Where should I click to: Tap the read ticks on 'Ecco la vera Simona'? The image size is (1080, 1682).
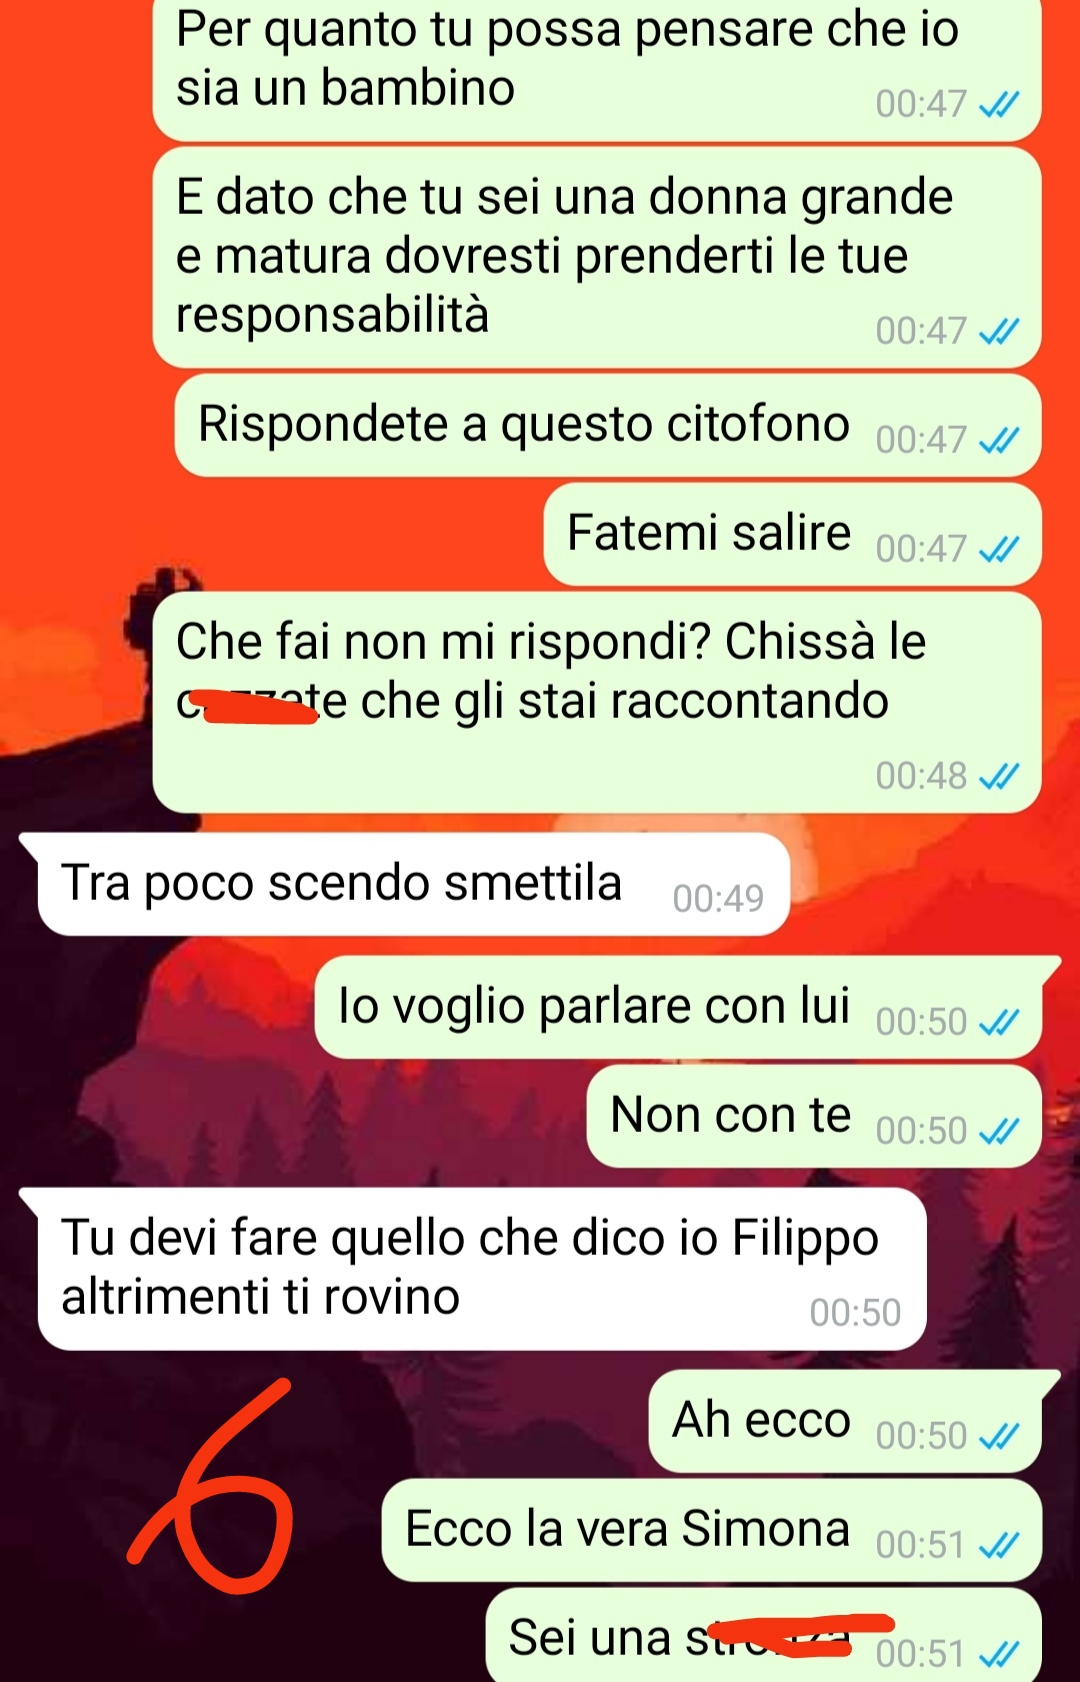pyautogui.click(x=999, y=1545)
